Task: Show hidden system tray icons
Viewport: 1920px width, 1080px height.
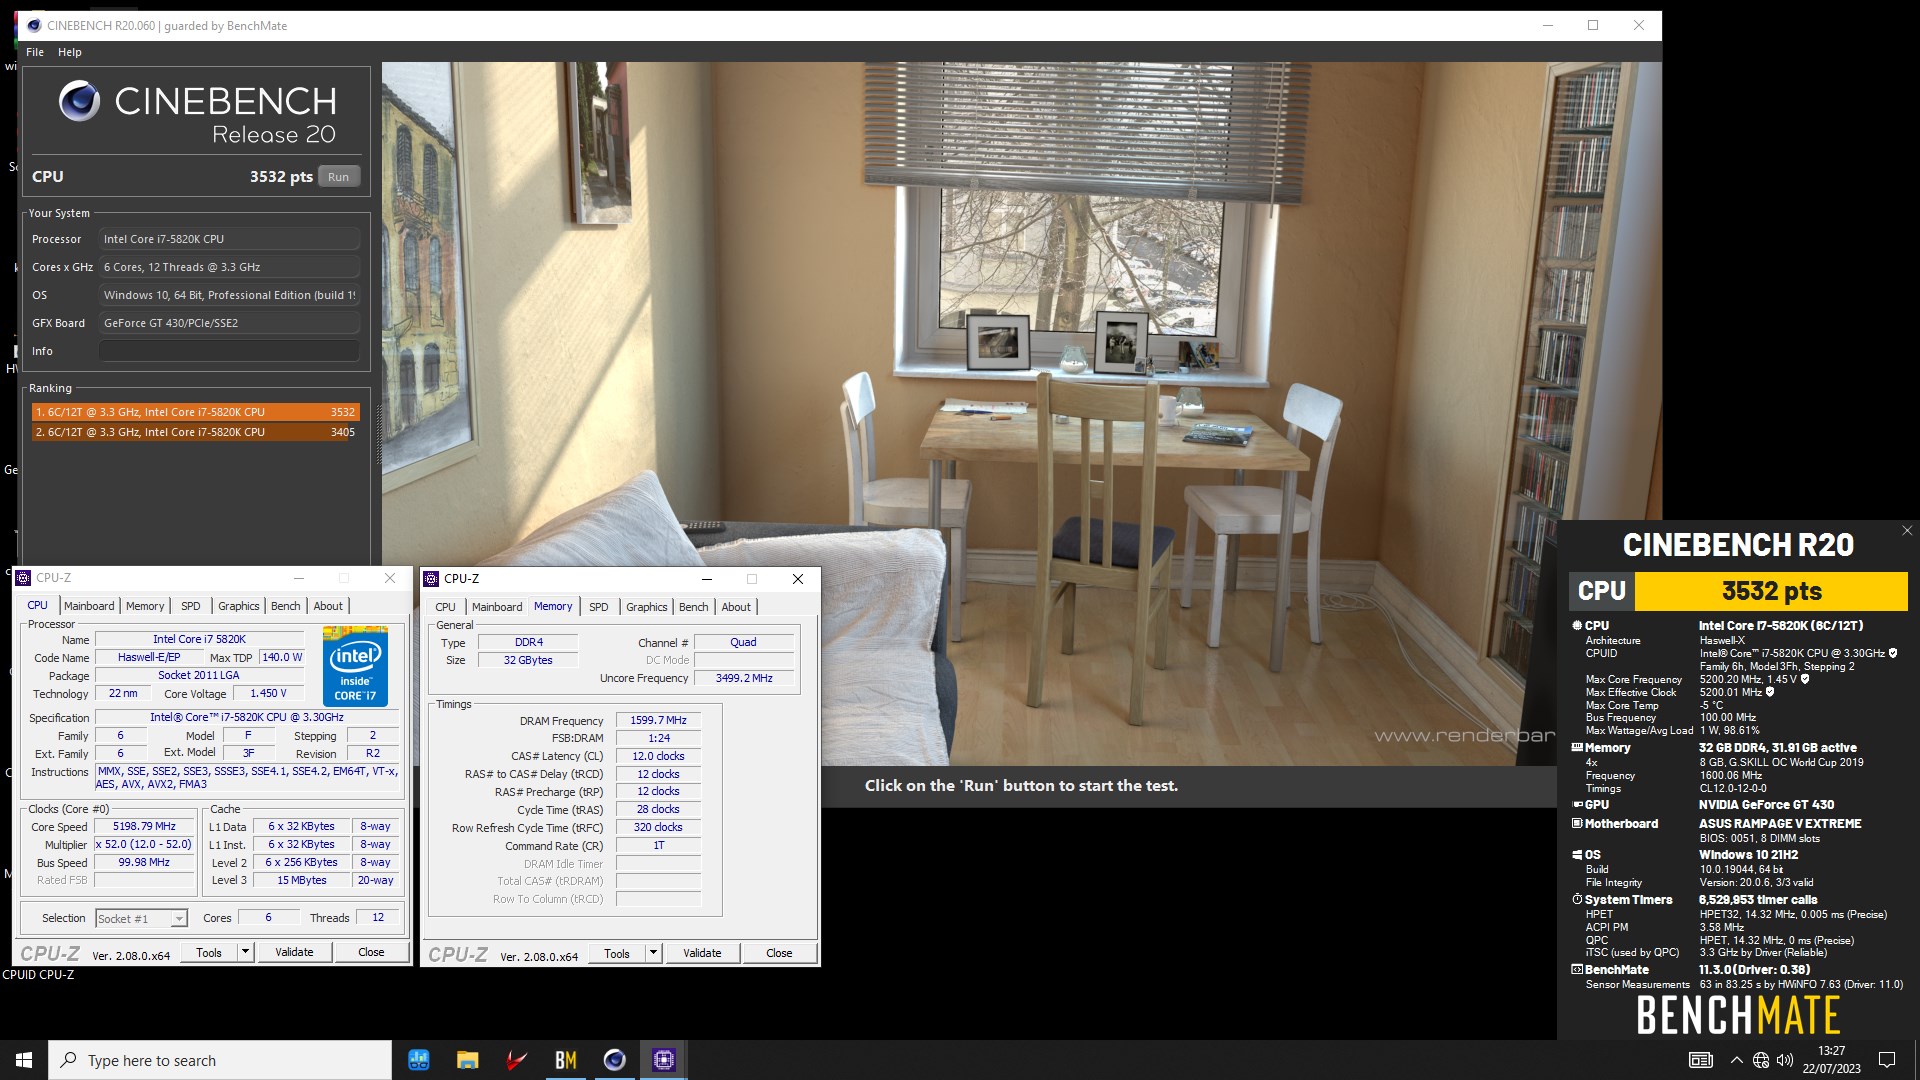Action: 1736,1060
